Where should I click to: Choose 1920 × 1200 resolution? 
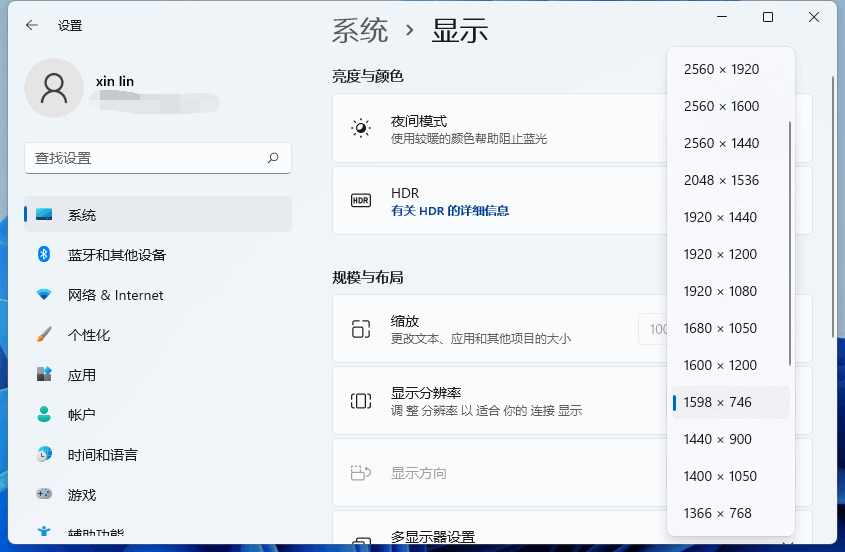click(x=731, y=254)
